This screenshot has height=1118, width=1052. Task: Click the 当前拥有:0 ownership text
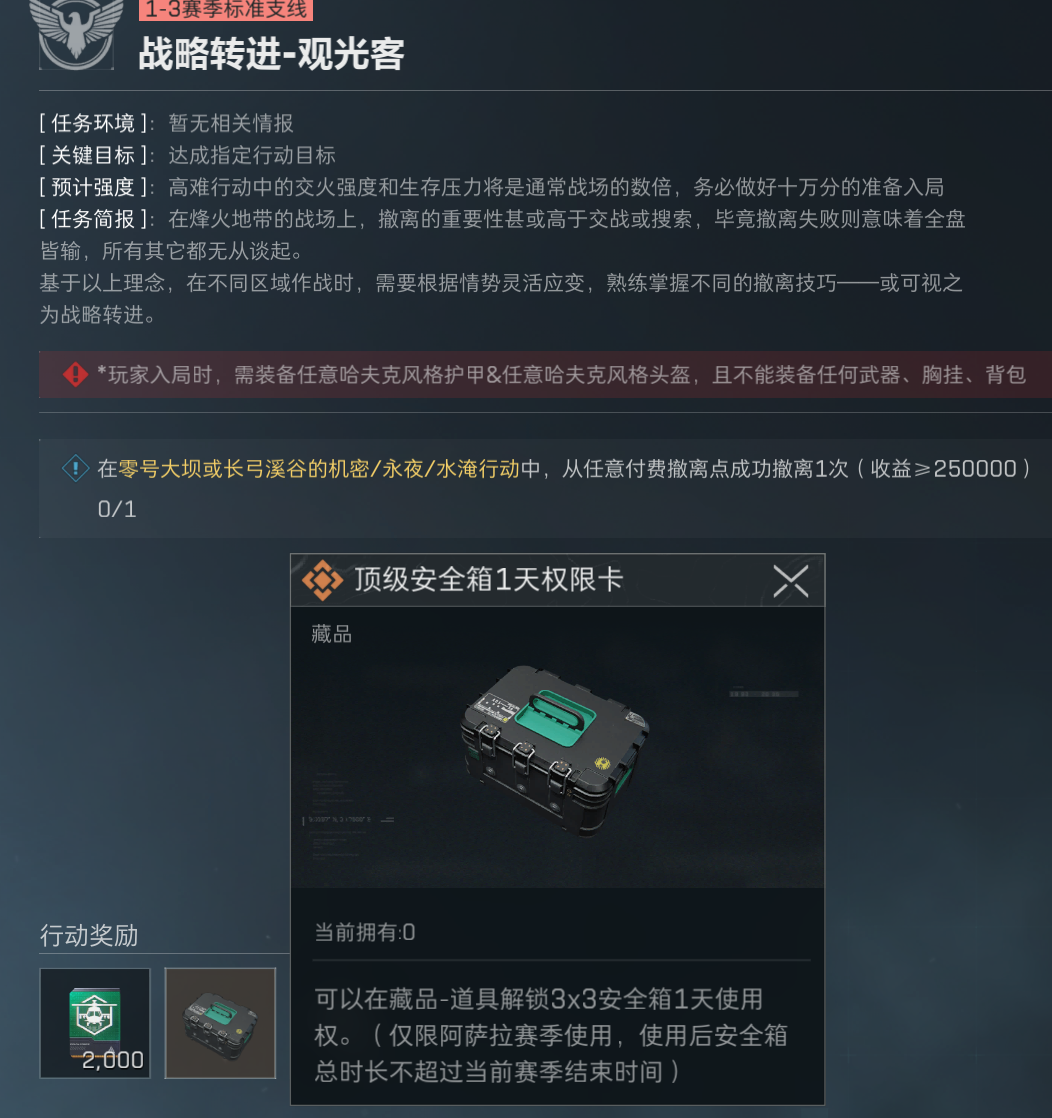(364, 932)
